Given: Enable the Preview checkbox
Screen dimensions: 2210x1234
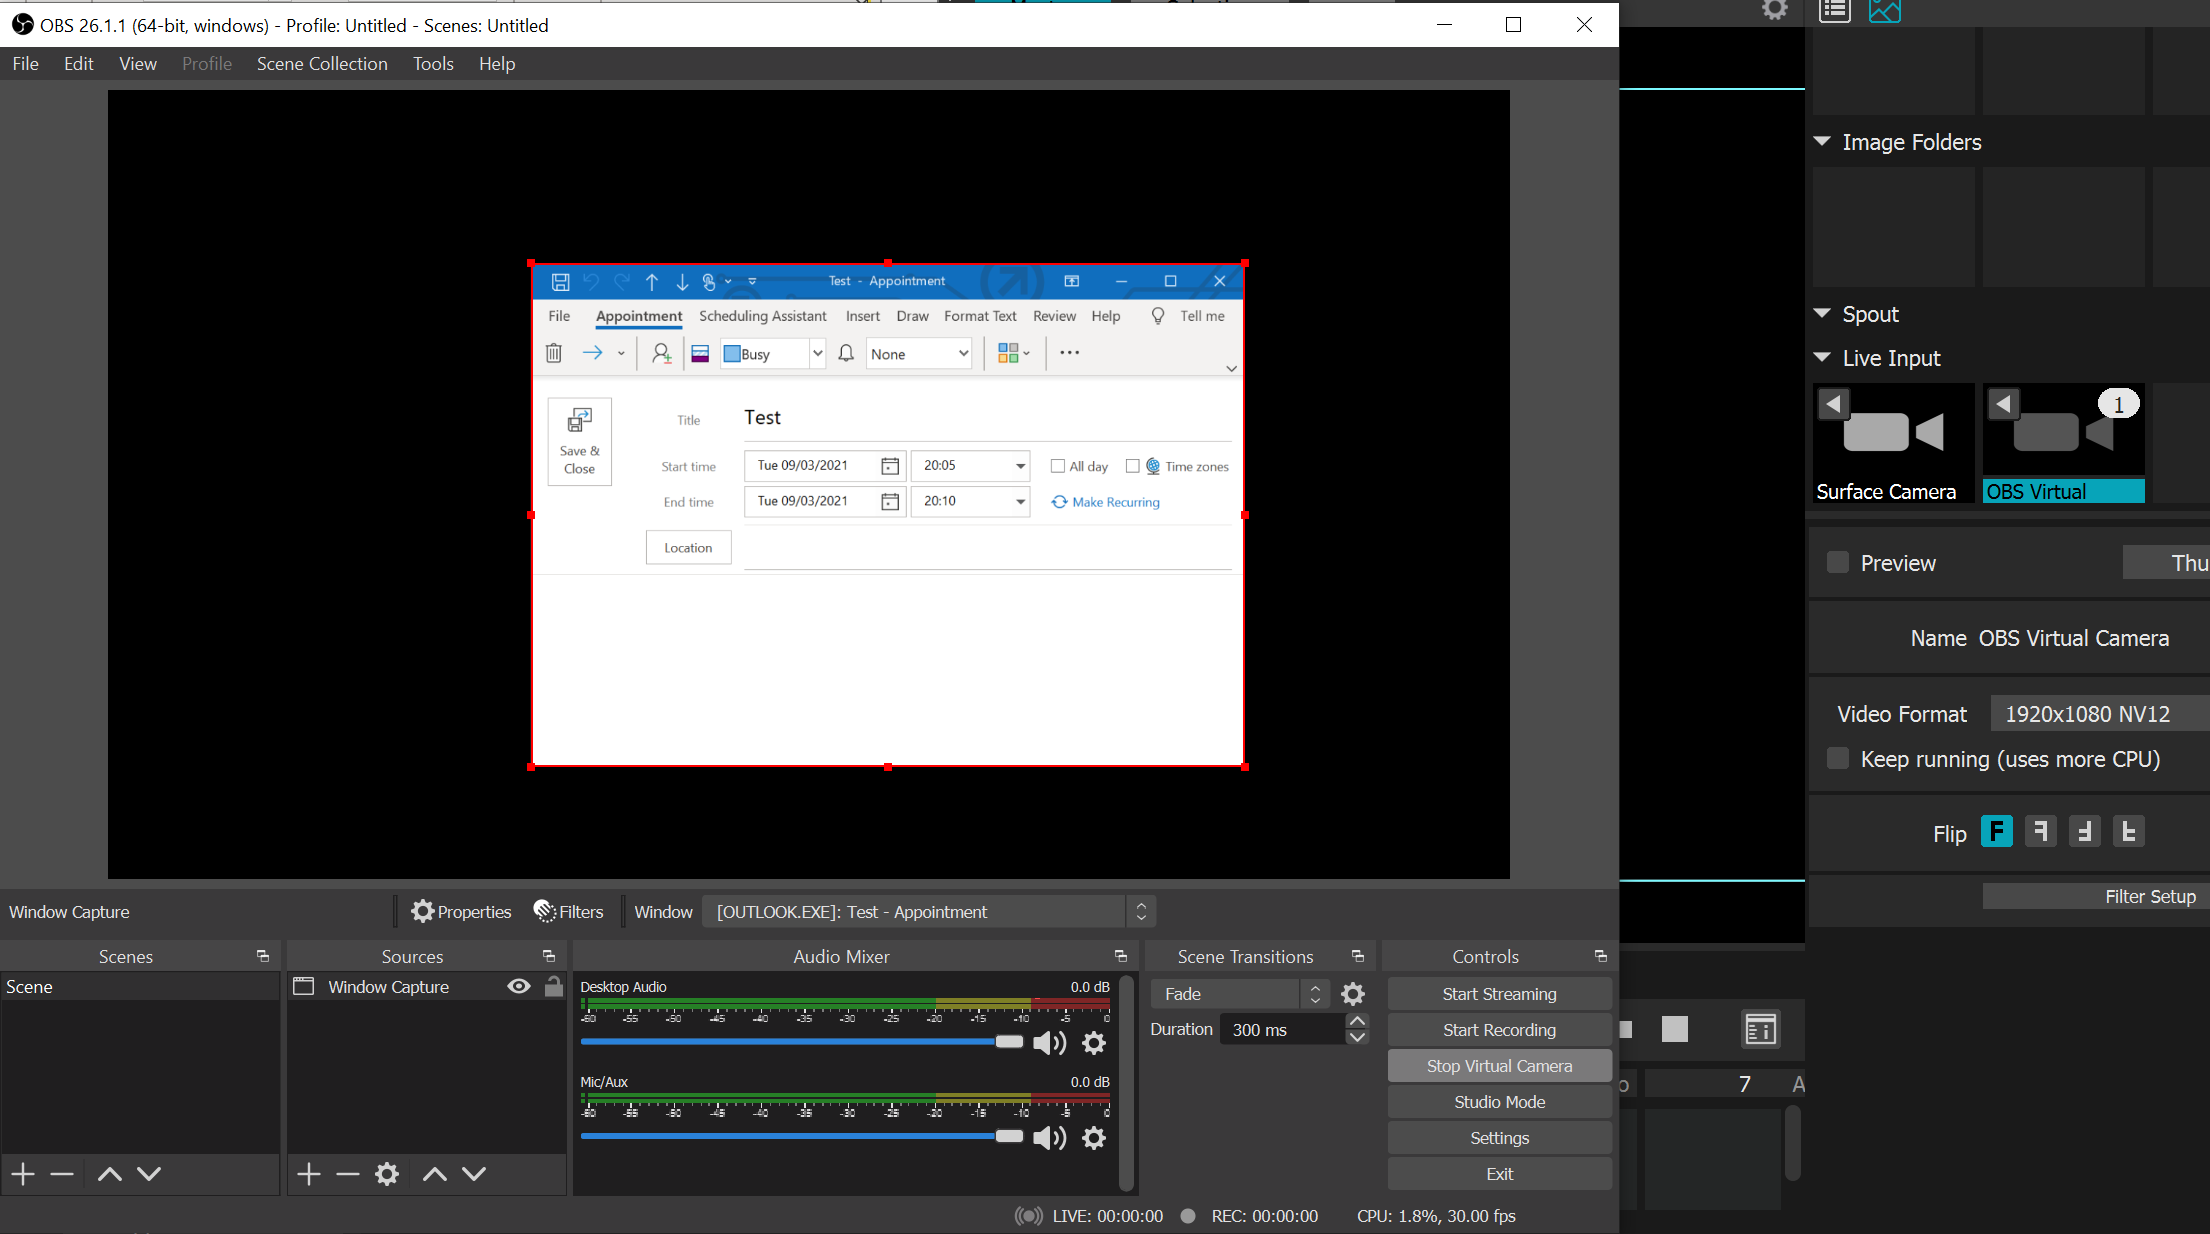Looking at the screenshot, I should click(x=1838, y=562).
